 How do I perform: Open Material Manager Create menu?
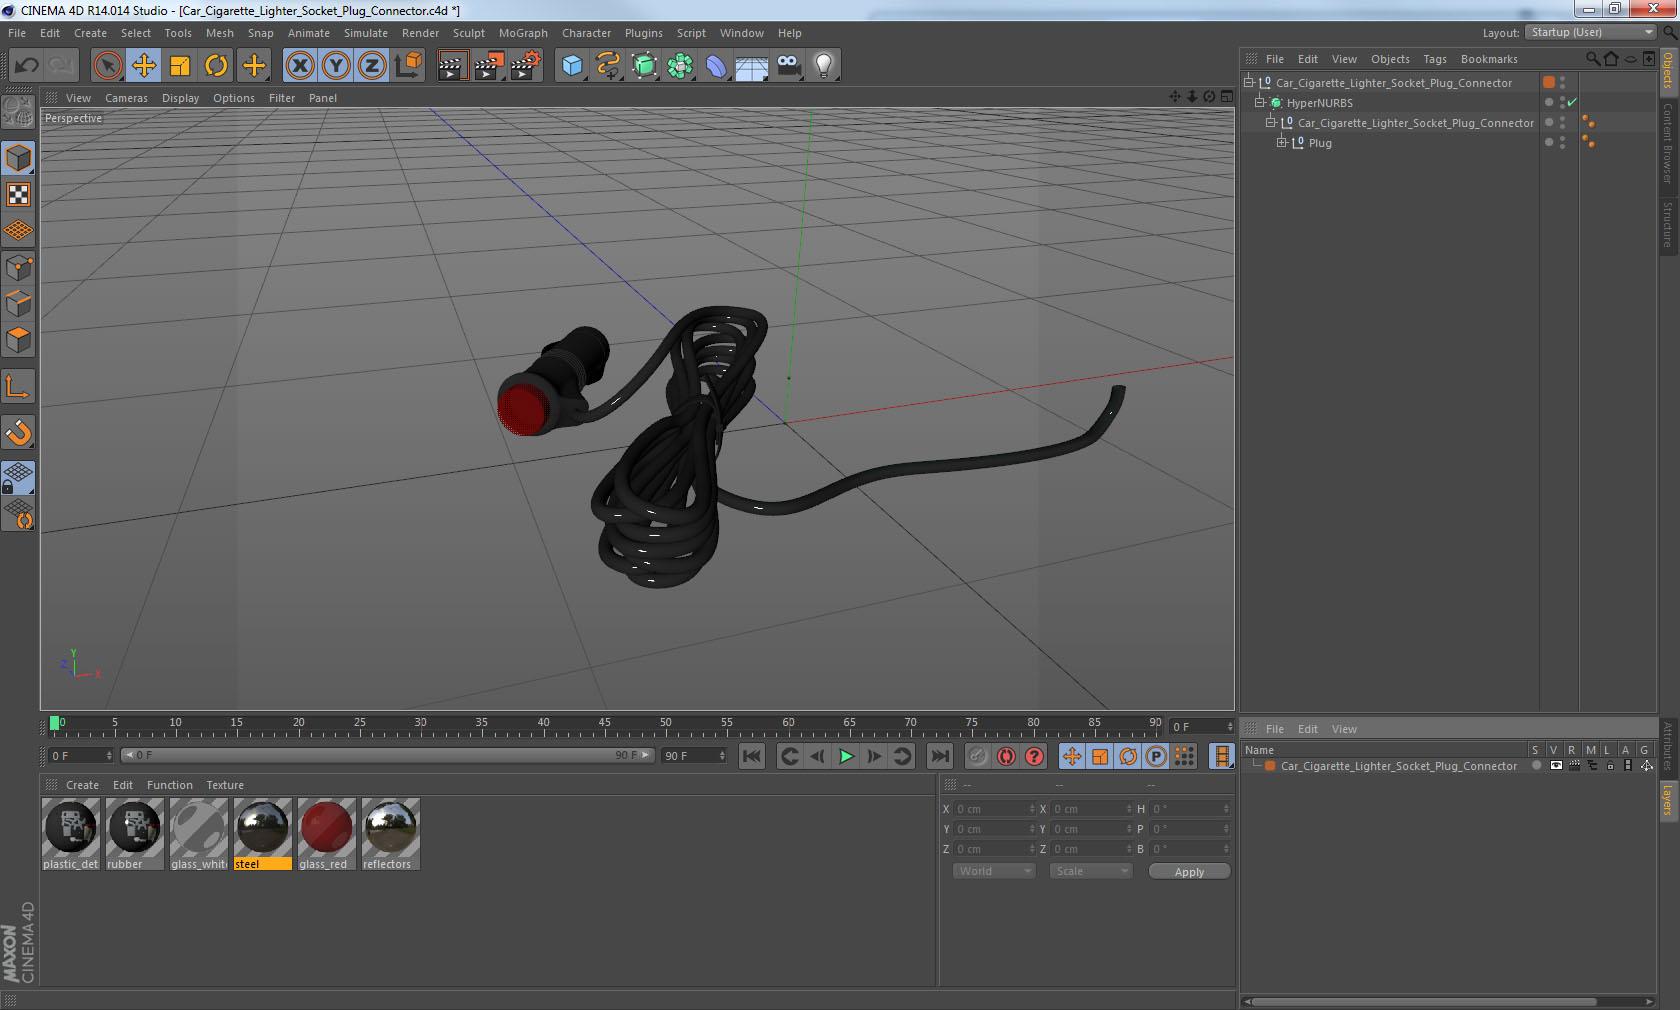[82, 785]
